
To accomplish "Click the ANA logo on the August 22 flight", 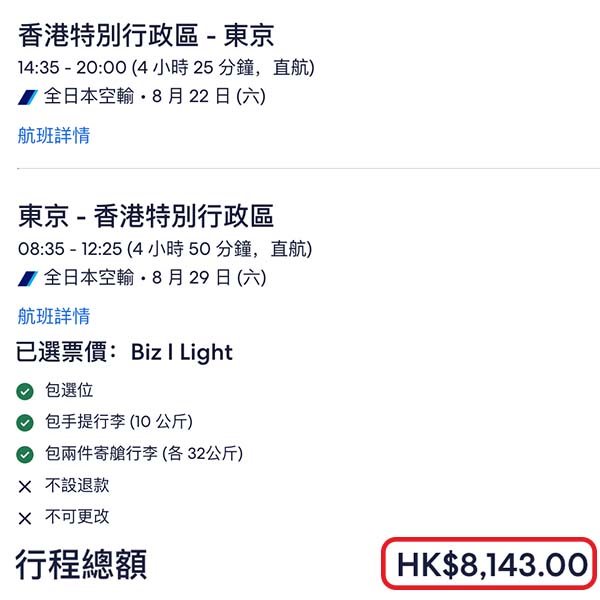I will click(x=27, y=98).
